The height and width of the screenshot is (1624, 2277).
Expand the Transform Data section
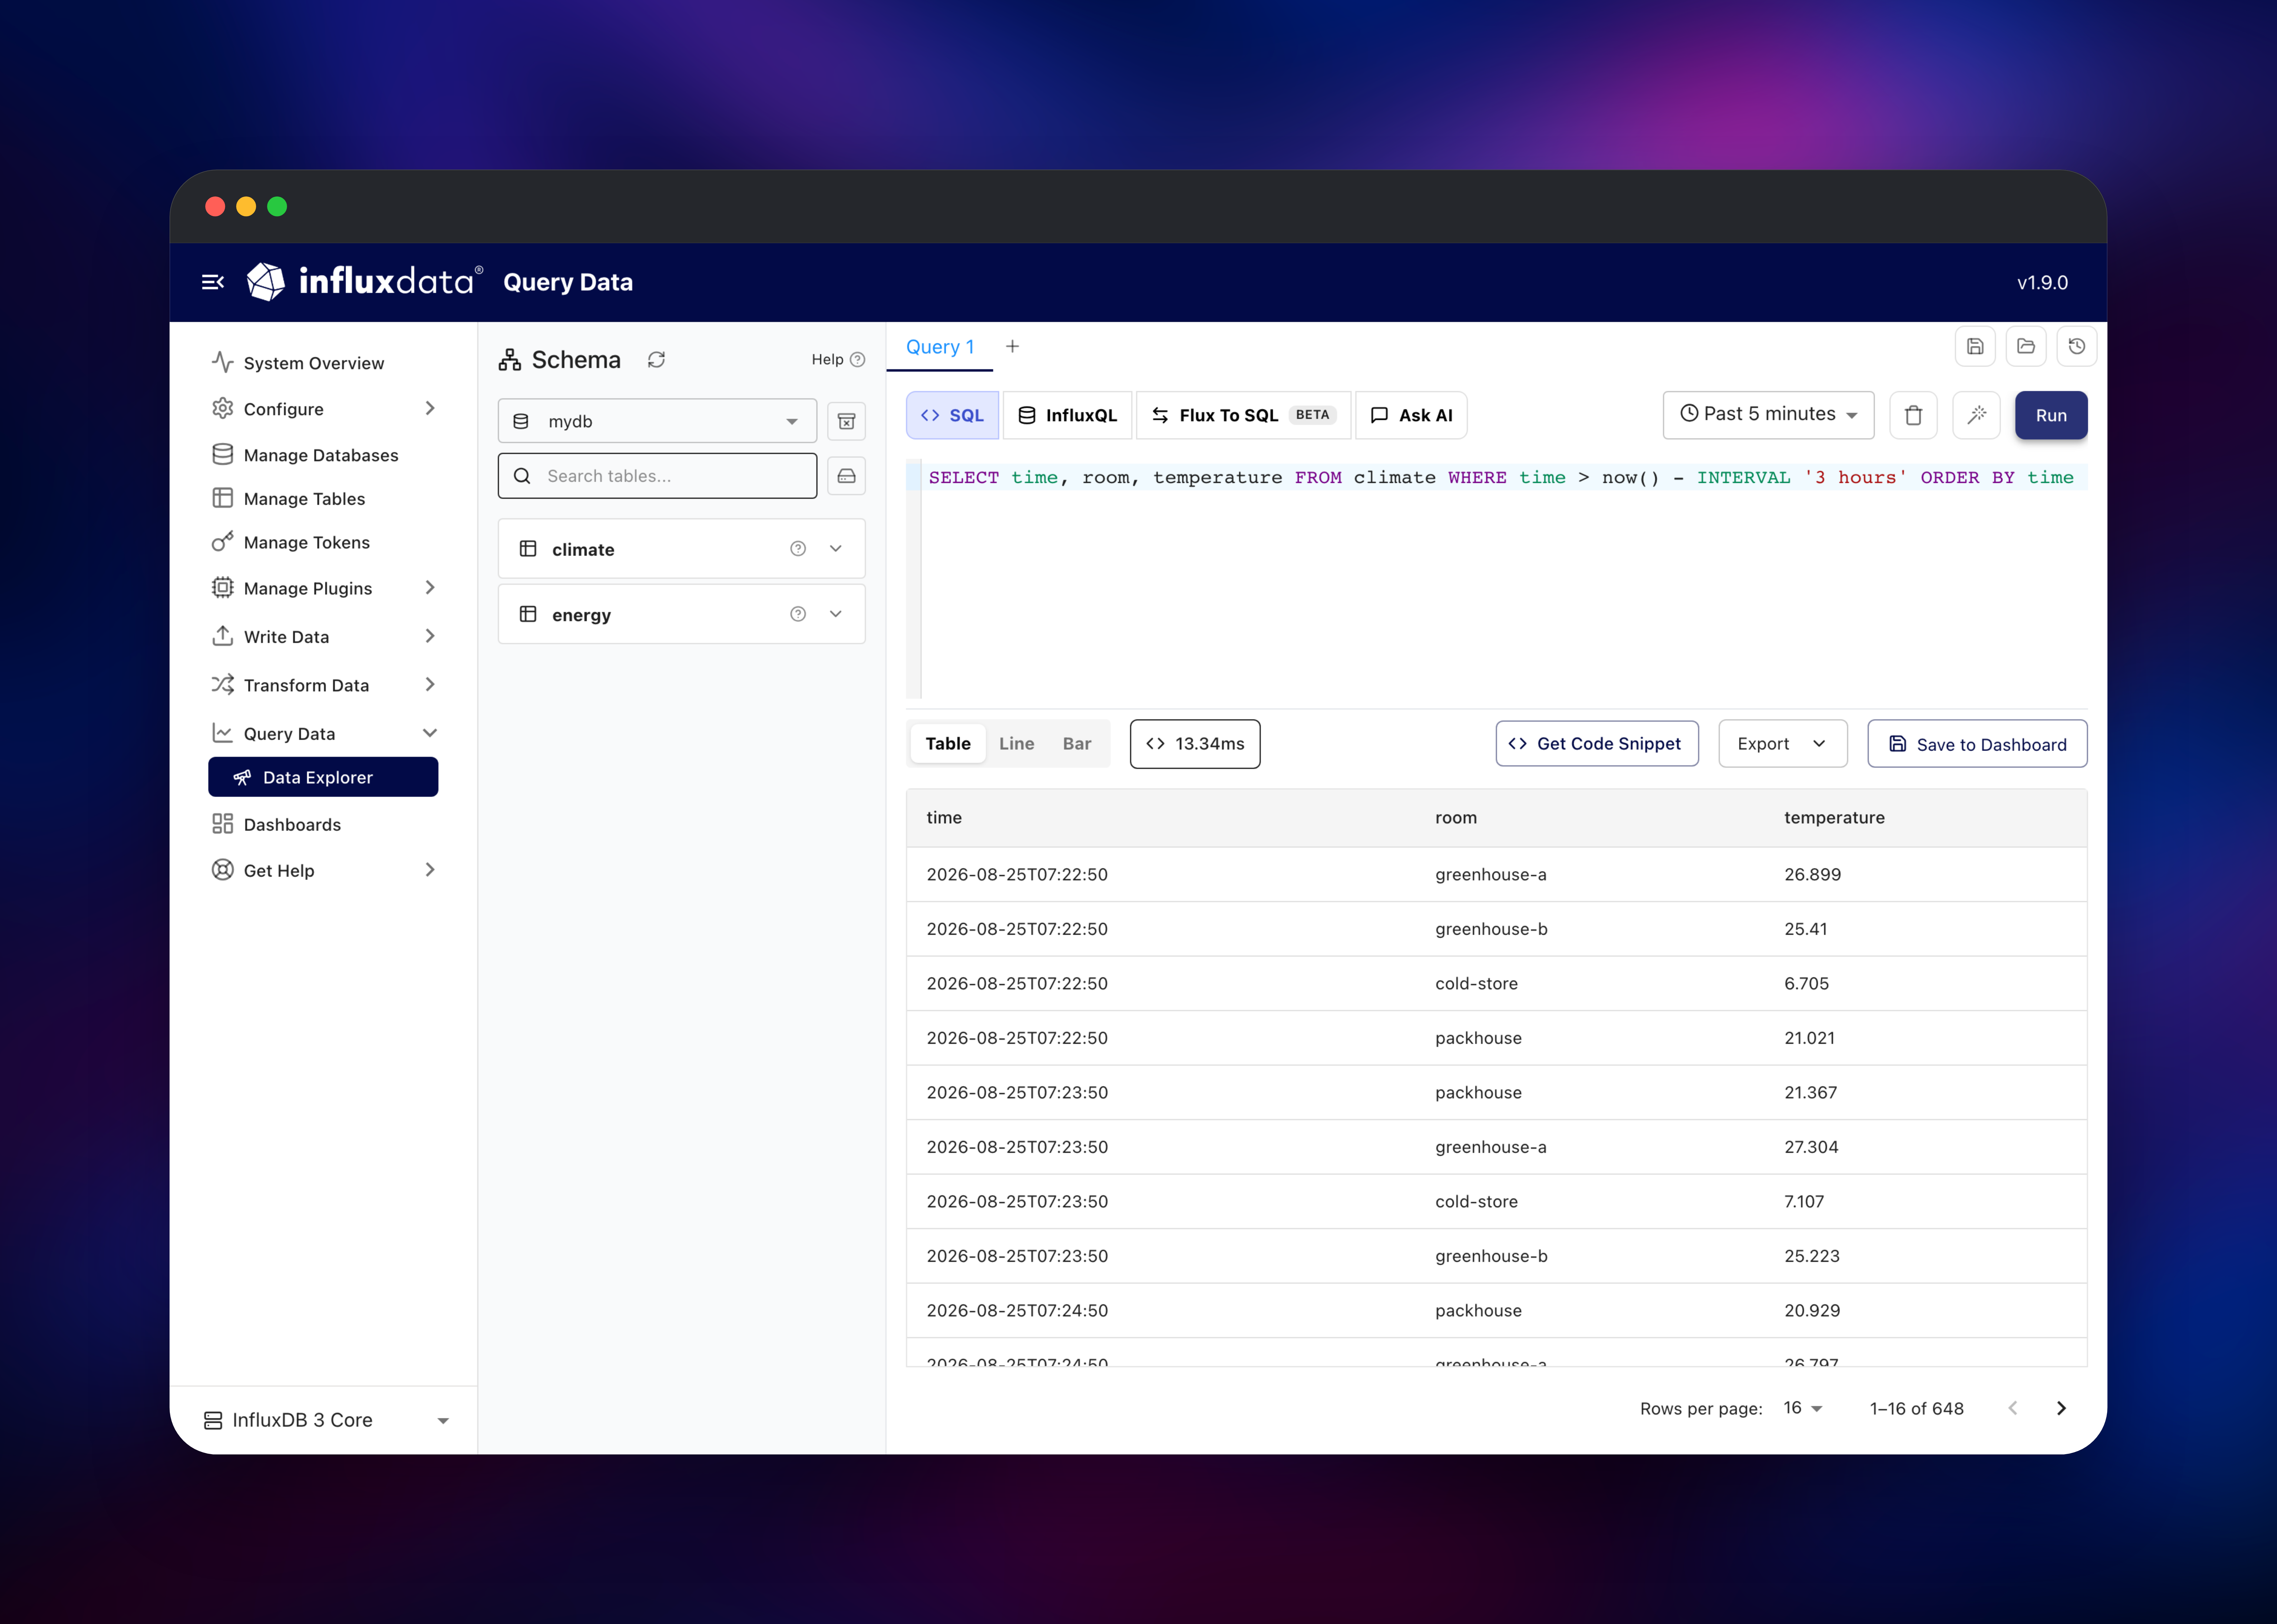coord(323,685)
